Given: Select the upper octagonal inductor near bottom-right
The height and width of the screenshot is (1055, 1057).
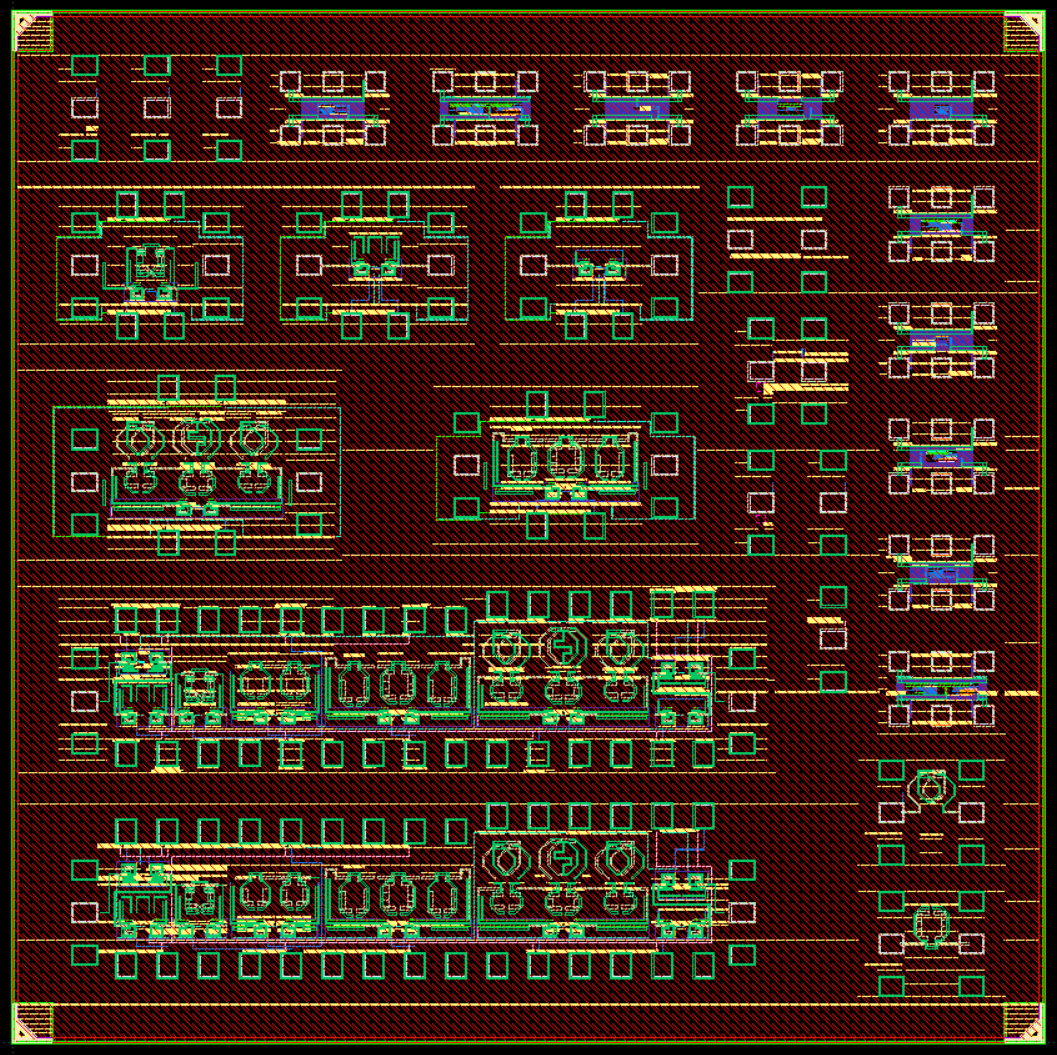Looking at the screenshot, I should coord(930,788).
